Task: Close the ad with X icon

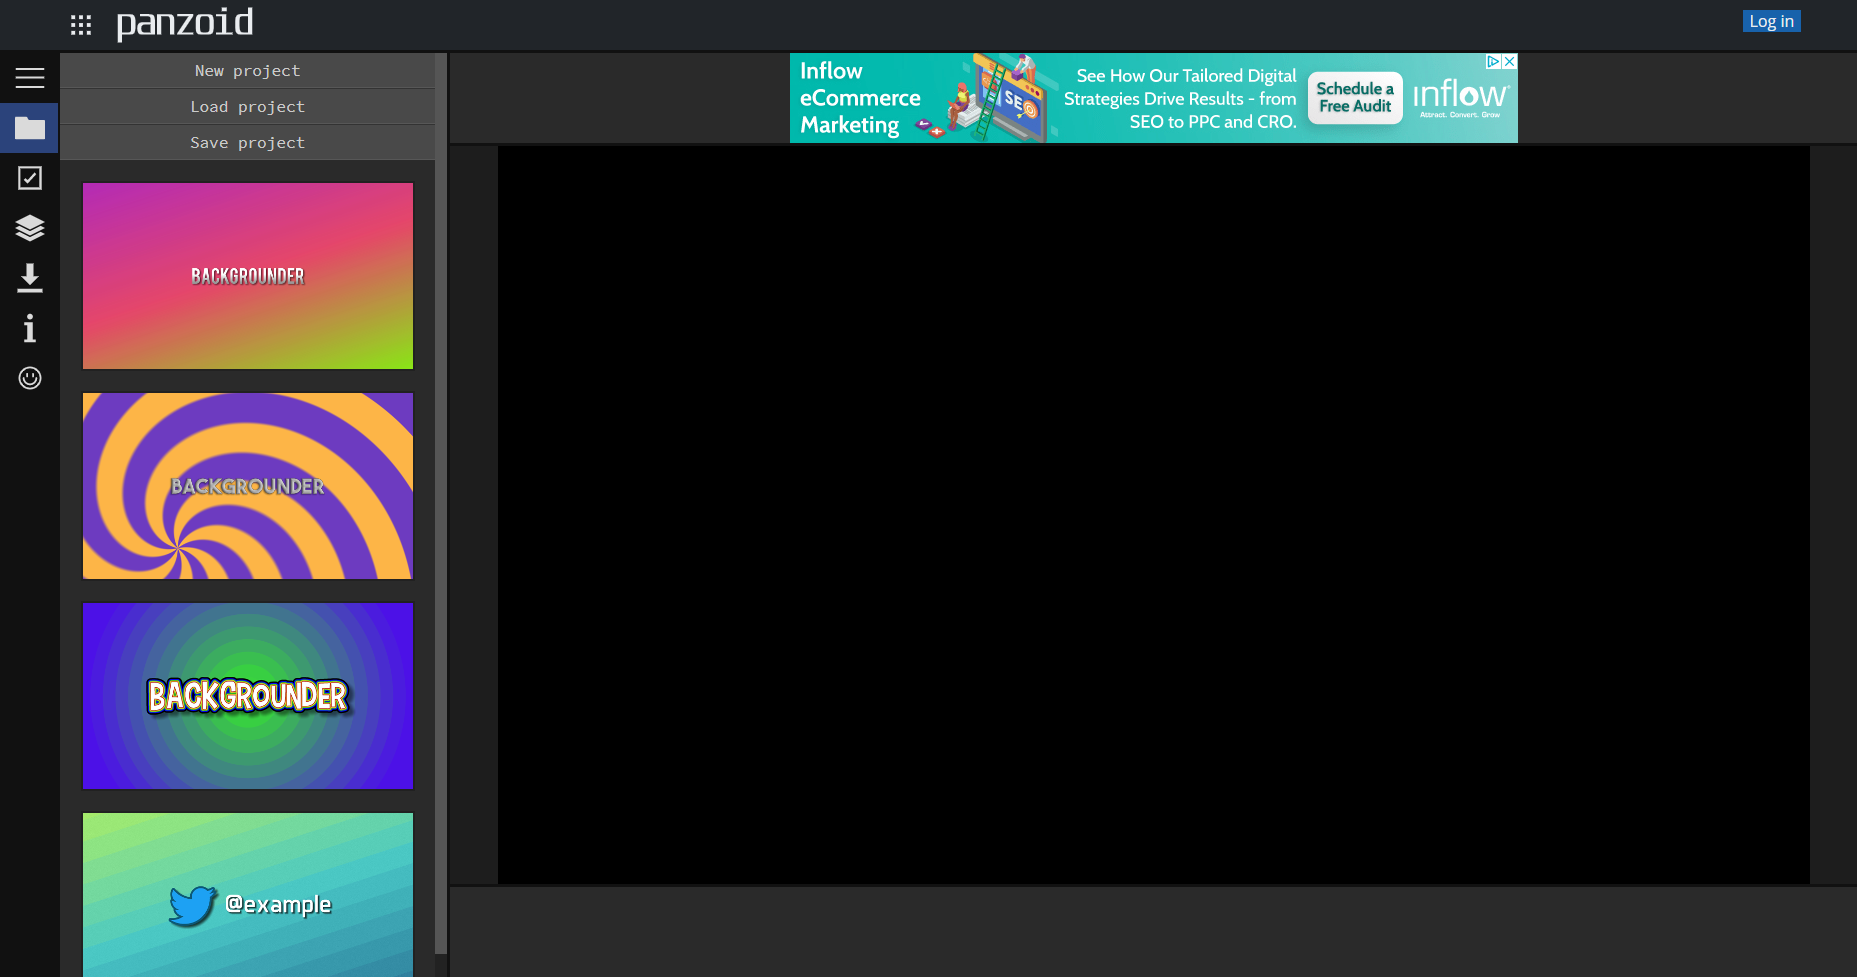Action: pos(1510,62)
